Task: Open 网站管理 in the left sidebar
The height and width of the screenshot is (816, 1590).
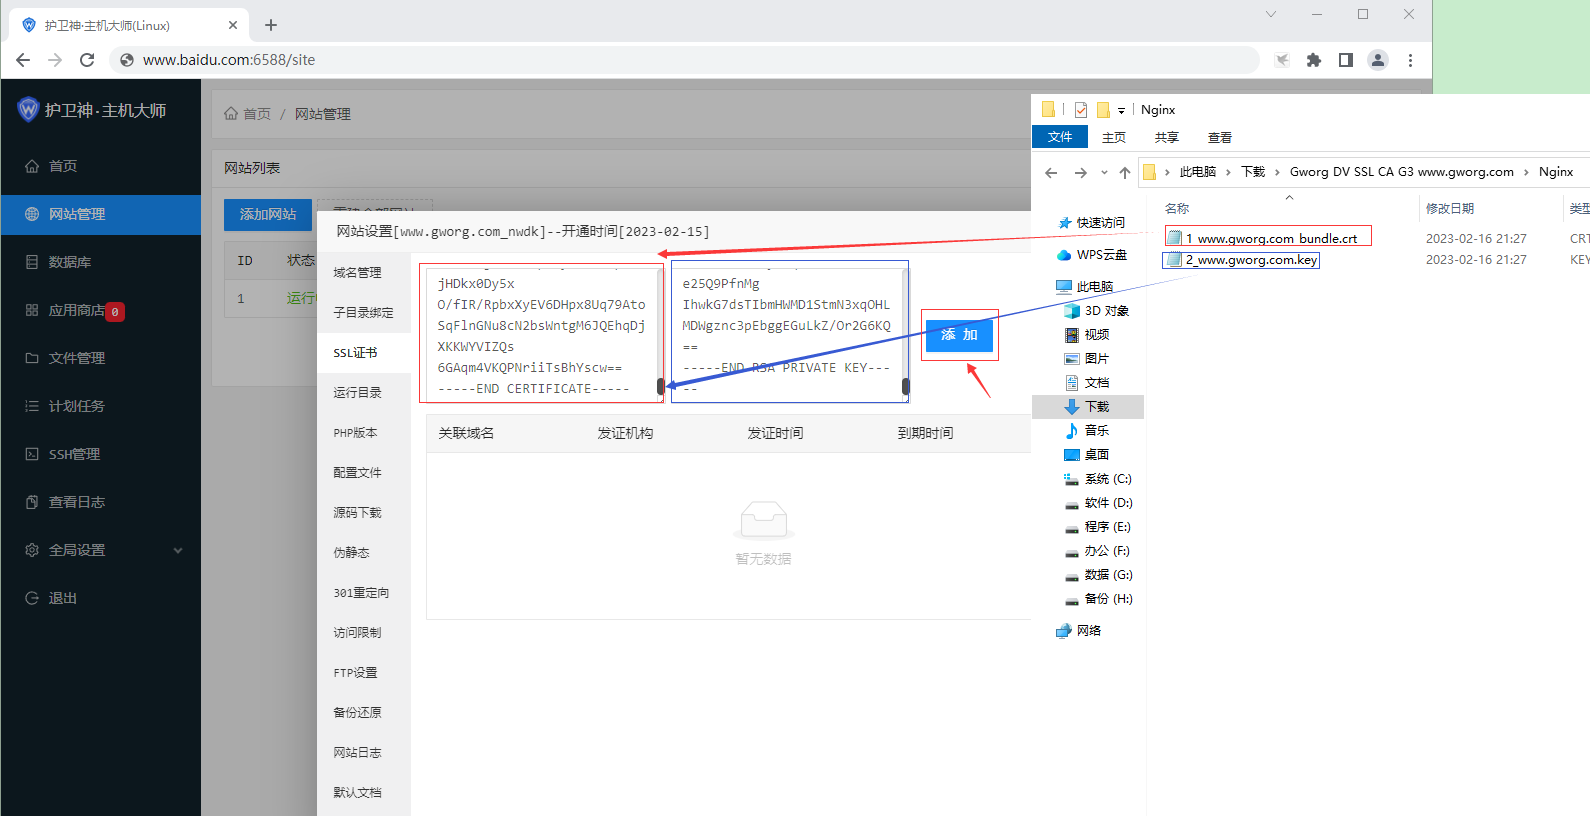Action: tap(100, 214)
